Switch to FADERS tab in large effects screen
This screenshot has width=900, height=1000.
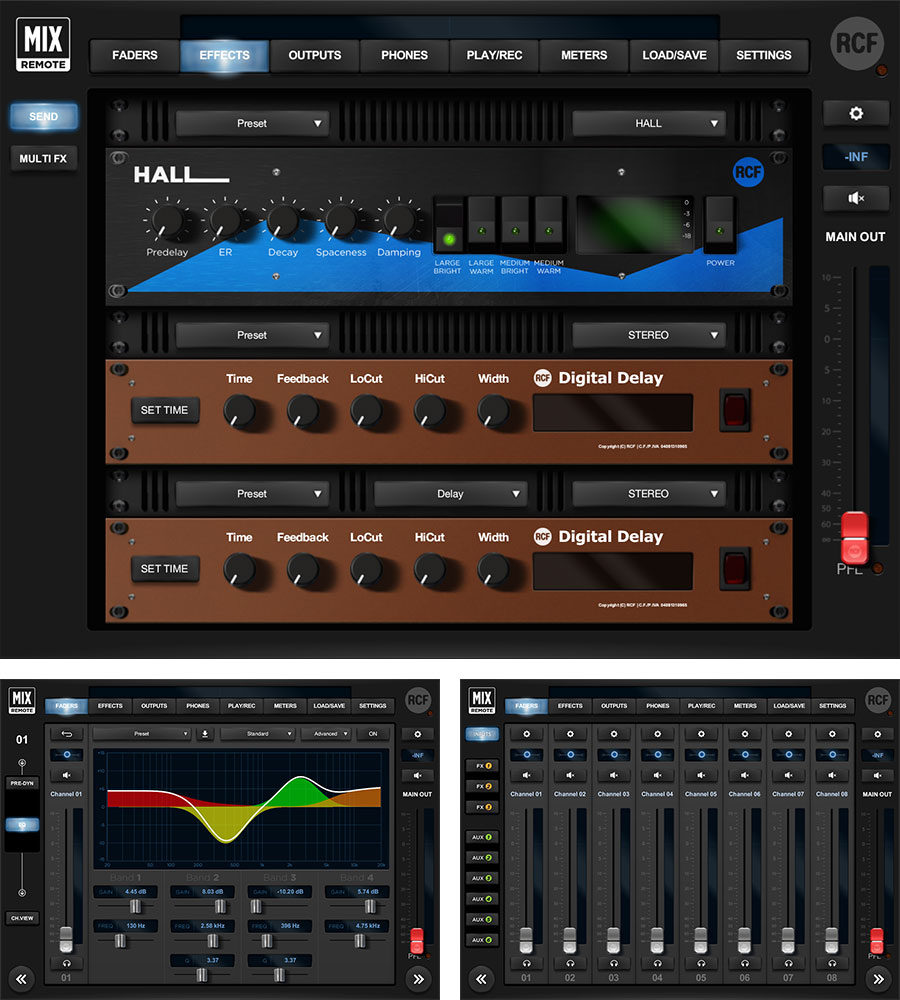[x=135, y=55]
